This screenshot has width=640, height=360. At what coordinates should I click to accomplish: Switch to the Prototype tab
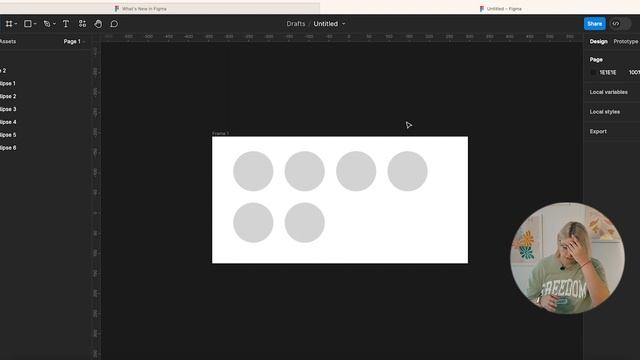(x=626, y=41)
